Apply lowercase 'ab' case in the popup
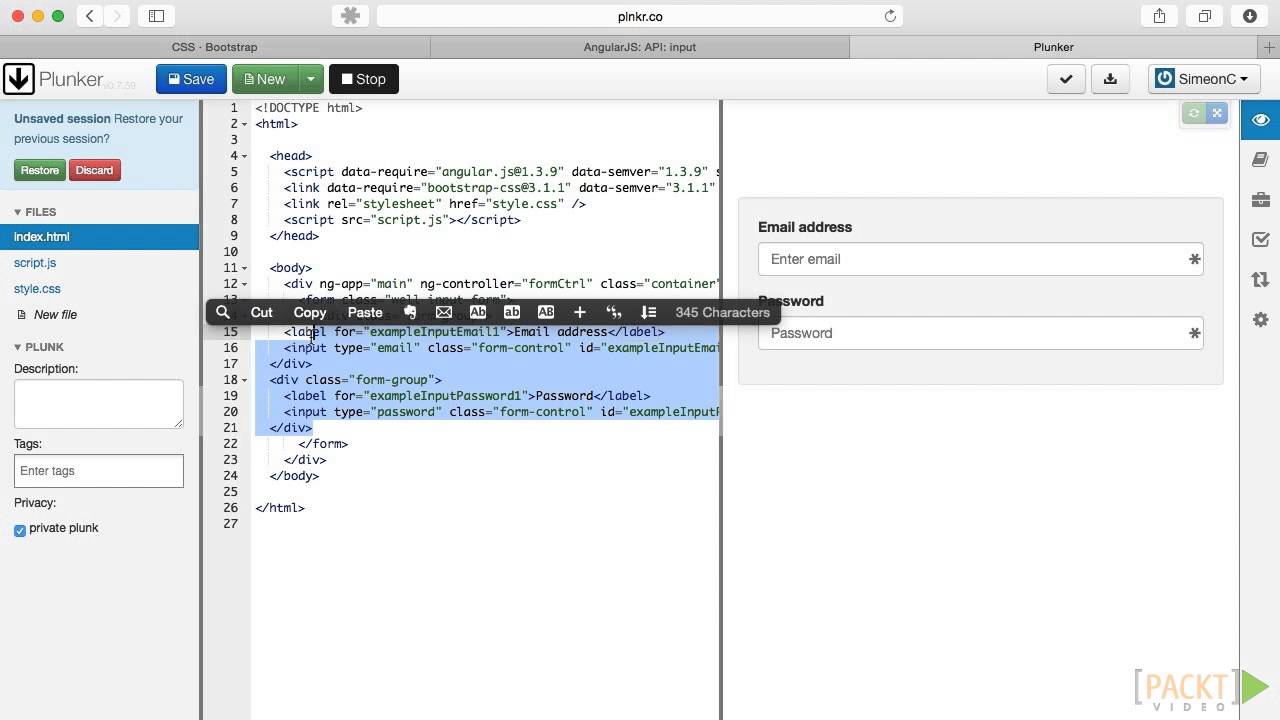This screenshot has height=720, width=1280. pyautogui.click(x=512, y=312)
